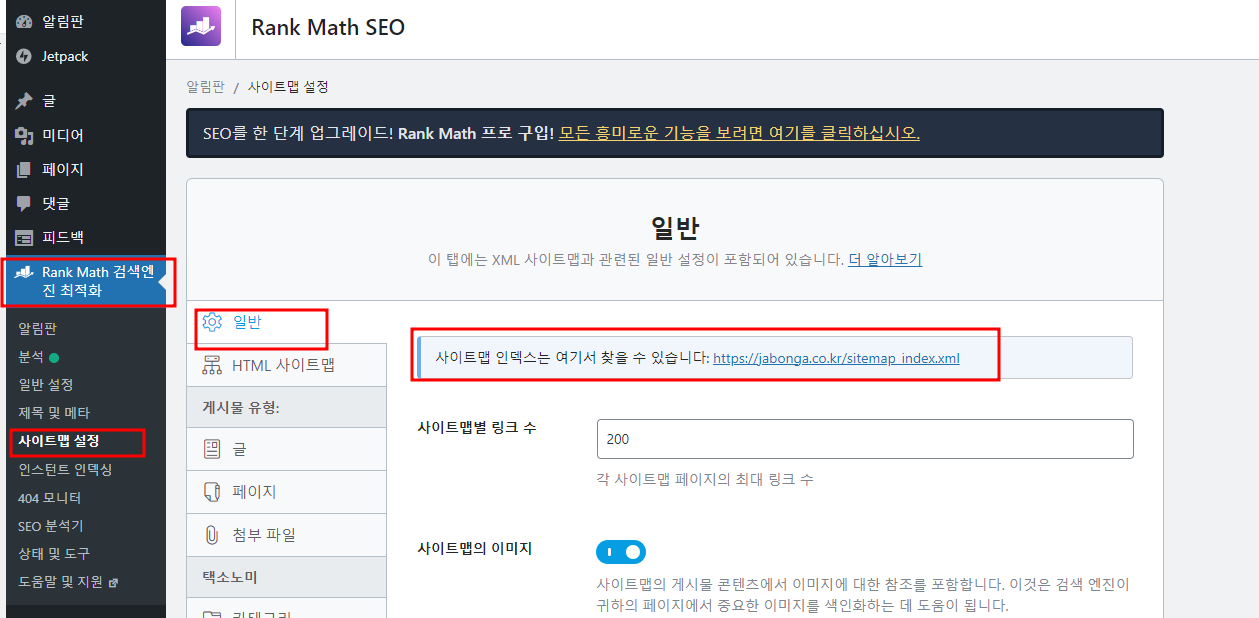This screenshot has height=618, width=1259.
Task: Click the Rank Math chart icon in sidebar
Action: 24,273
